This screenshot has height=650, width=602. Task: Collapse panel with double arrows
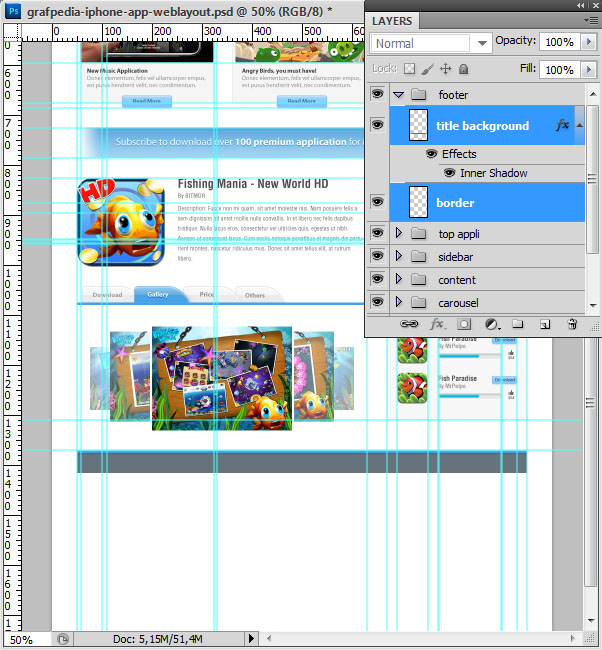581,5
